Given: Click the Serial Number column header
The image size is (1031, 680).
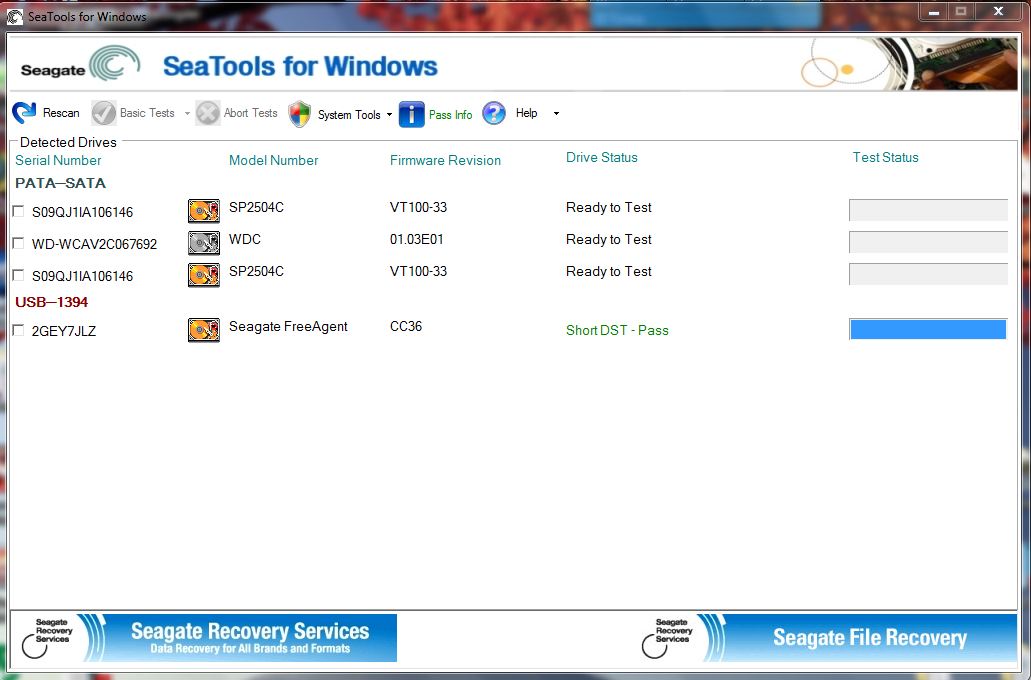Looking at the screenshot, I should [x=58, y=160].
